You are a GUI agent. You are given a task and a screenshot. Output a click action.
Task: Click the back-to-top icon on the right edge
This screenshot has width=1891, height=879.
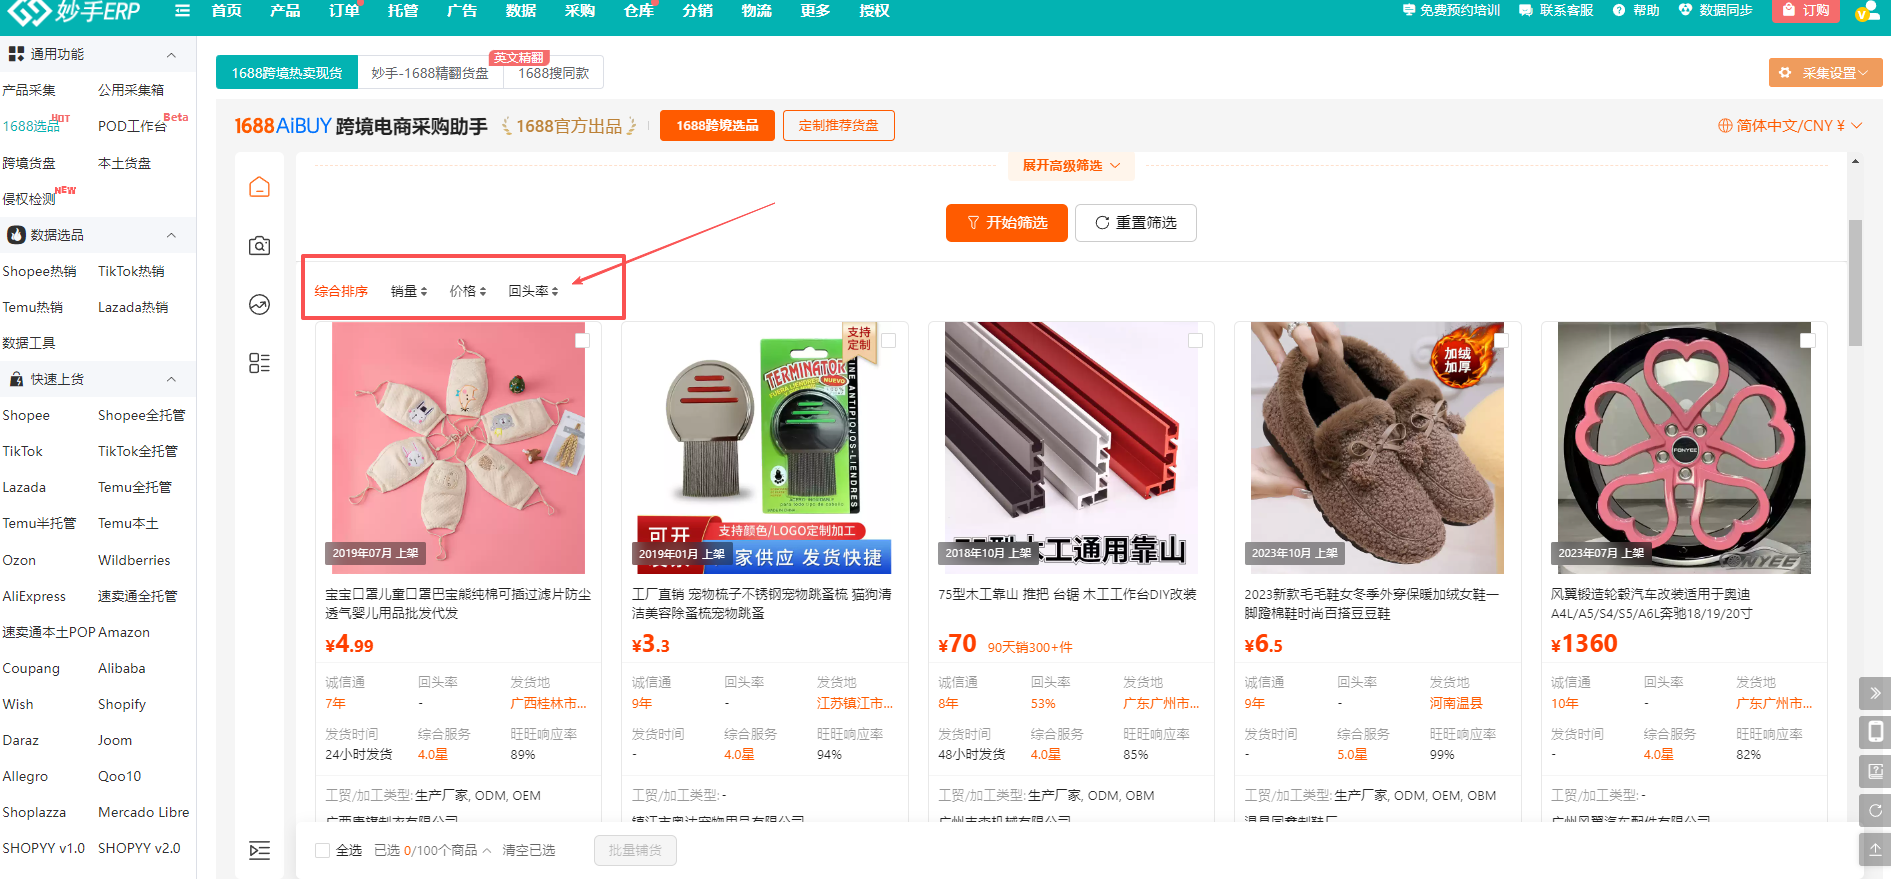click(x=1875, y=849)
